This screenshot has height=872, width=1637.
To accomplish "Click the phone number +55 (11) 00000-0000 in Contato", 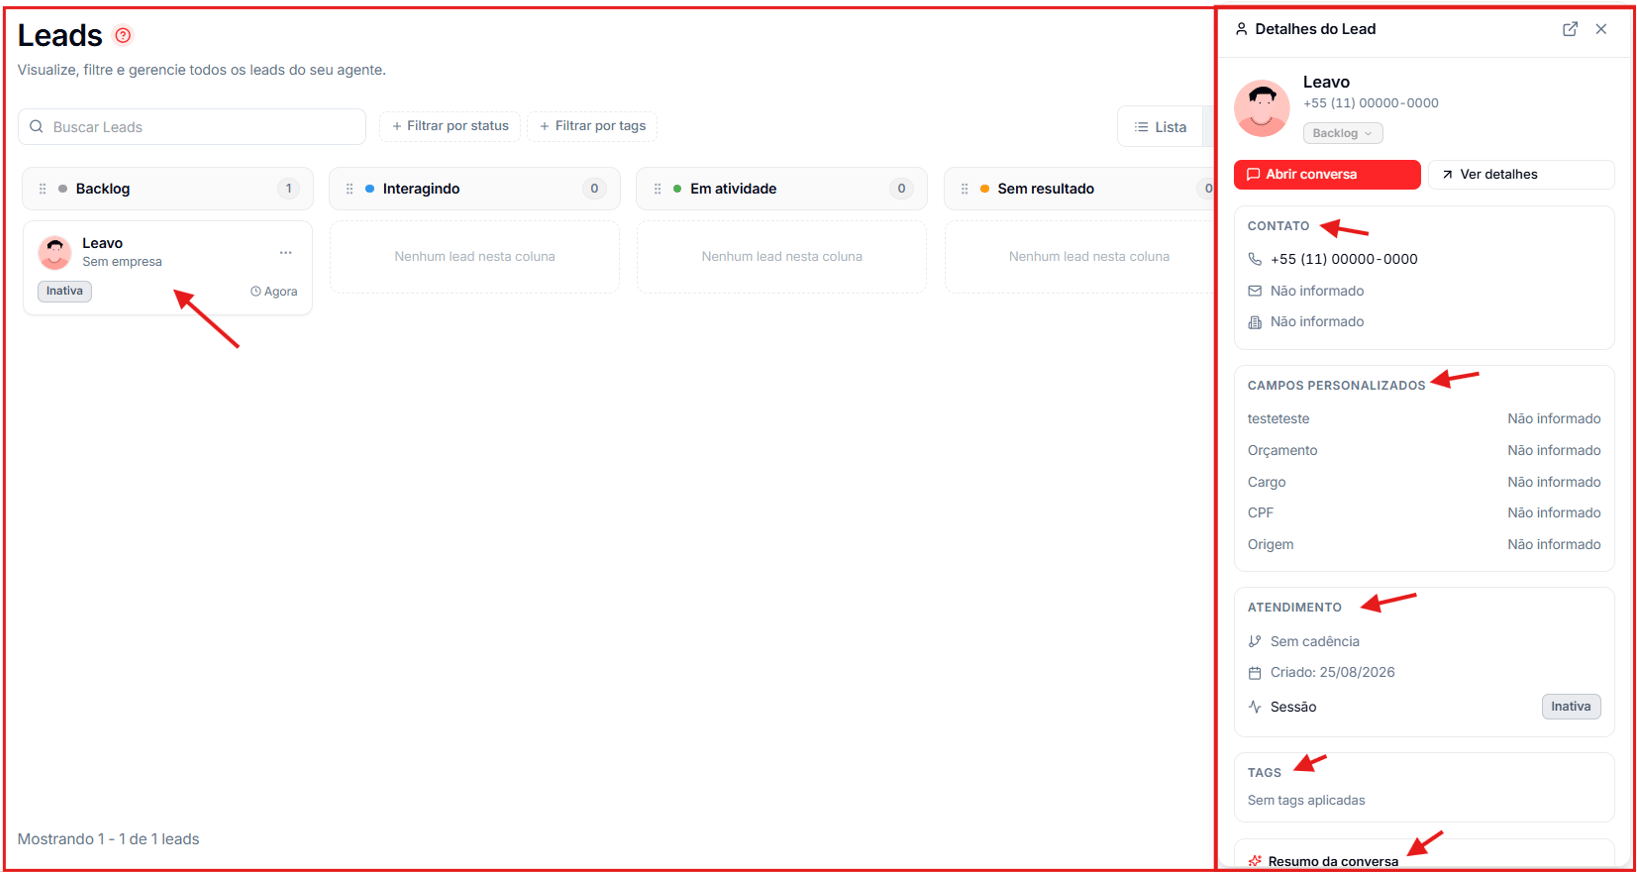I will pyautogui.click(x=1344, y=259).
